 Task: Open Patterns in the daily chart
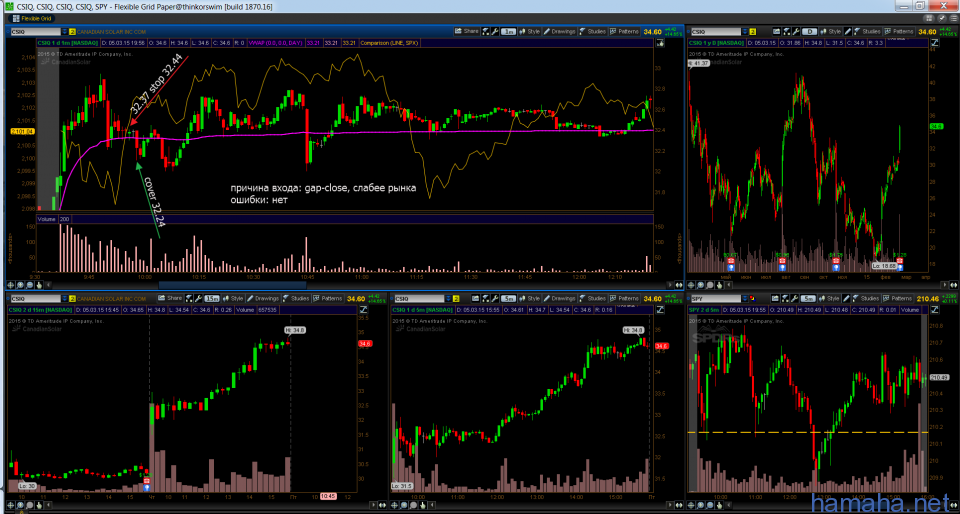tap(900, 31)
